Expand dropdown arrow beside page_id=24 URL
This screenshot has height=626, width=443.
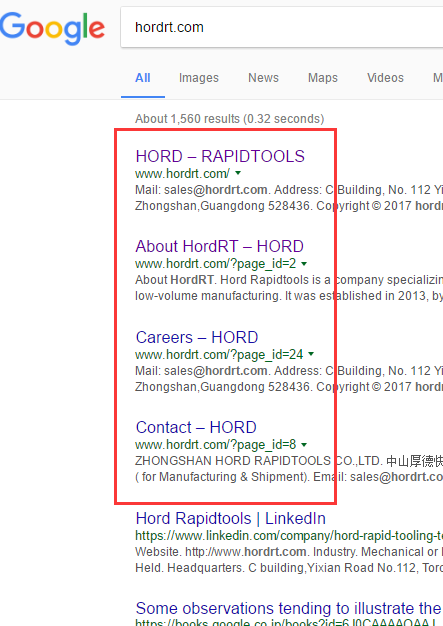[311, 354]
